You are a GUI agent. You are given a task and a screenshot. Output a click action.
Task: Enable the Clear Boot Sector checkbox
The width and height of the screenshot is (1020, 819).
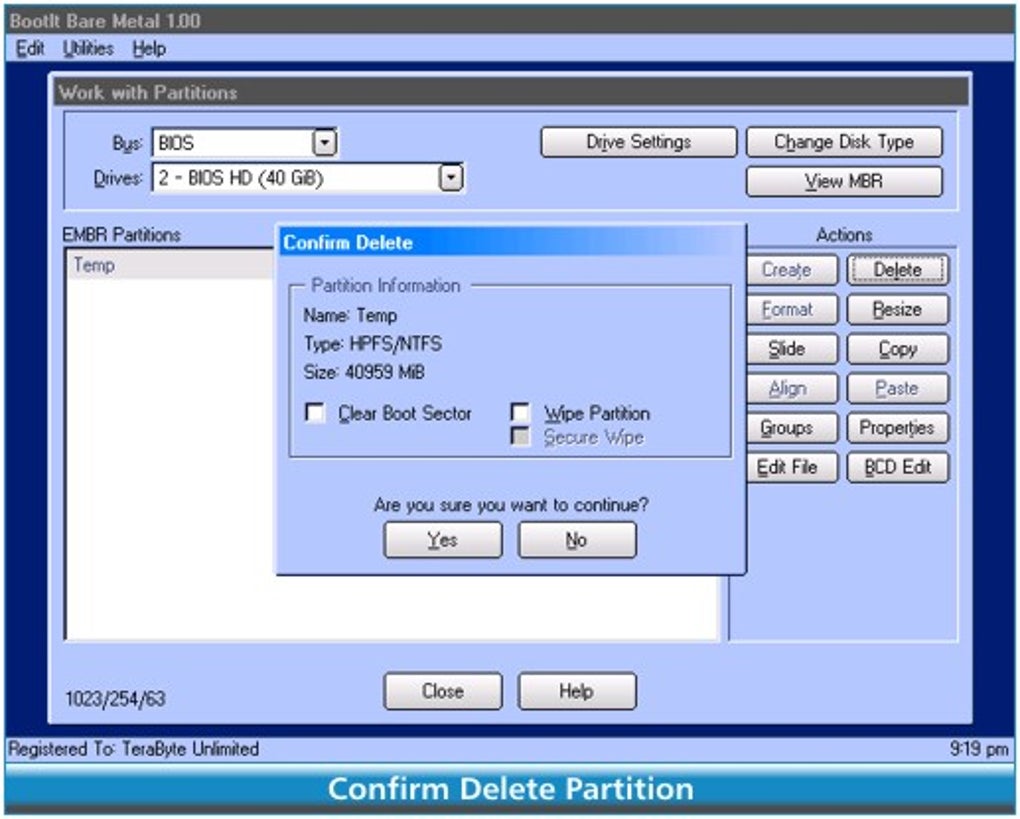(x=315, y=412)
